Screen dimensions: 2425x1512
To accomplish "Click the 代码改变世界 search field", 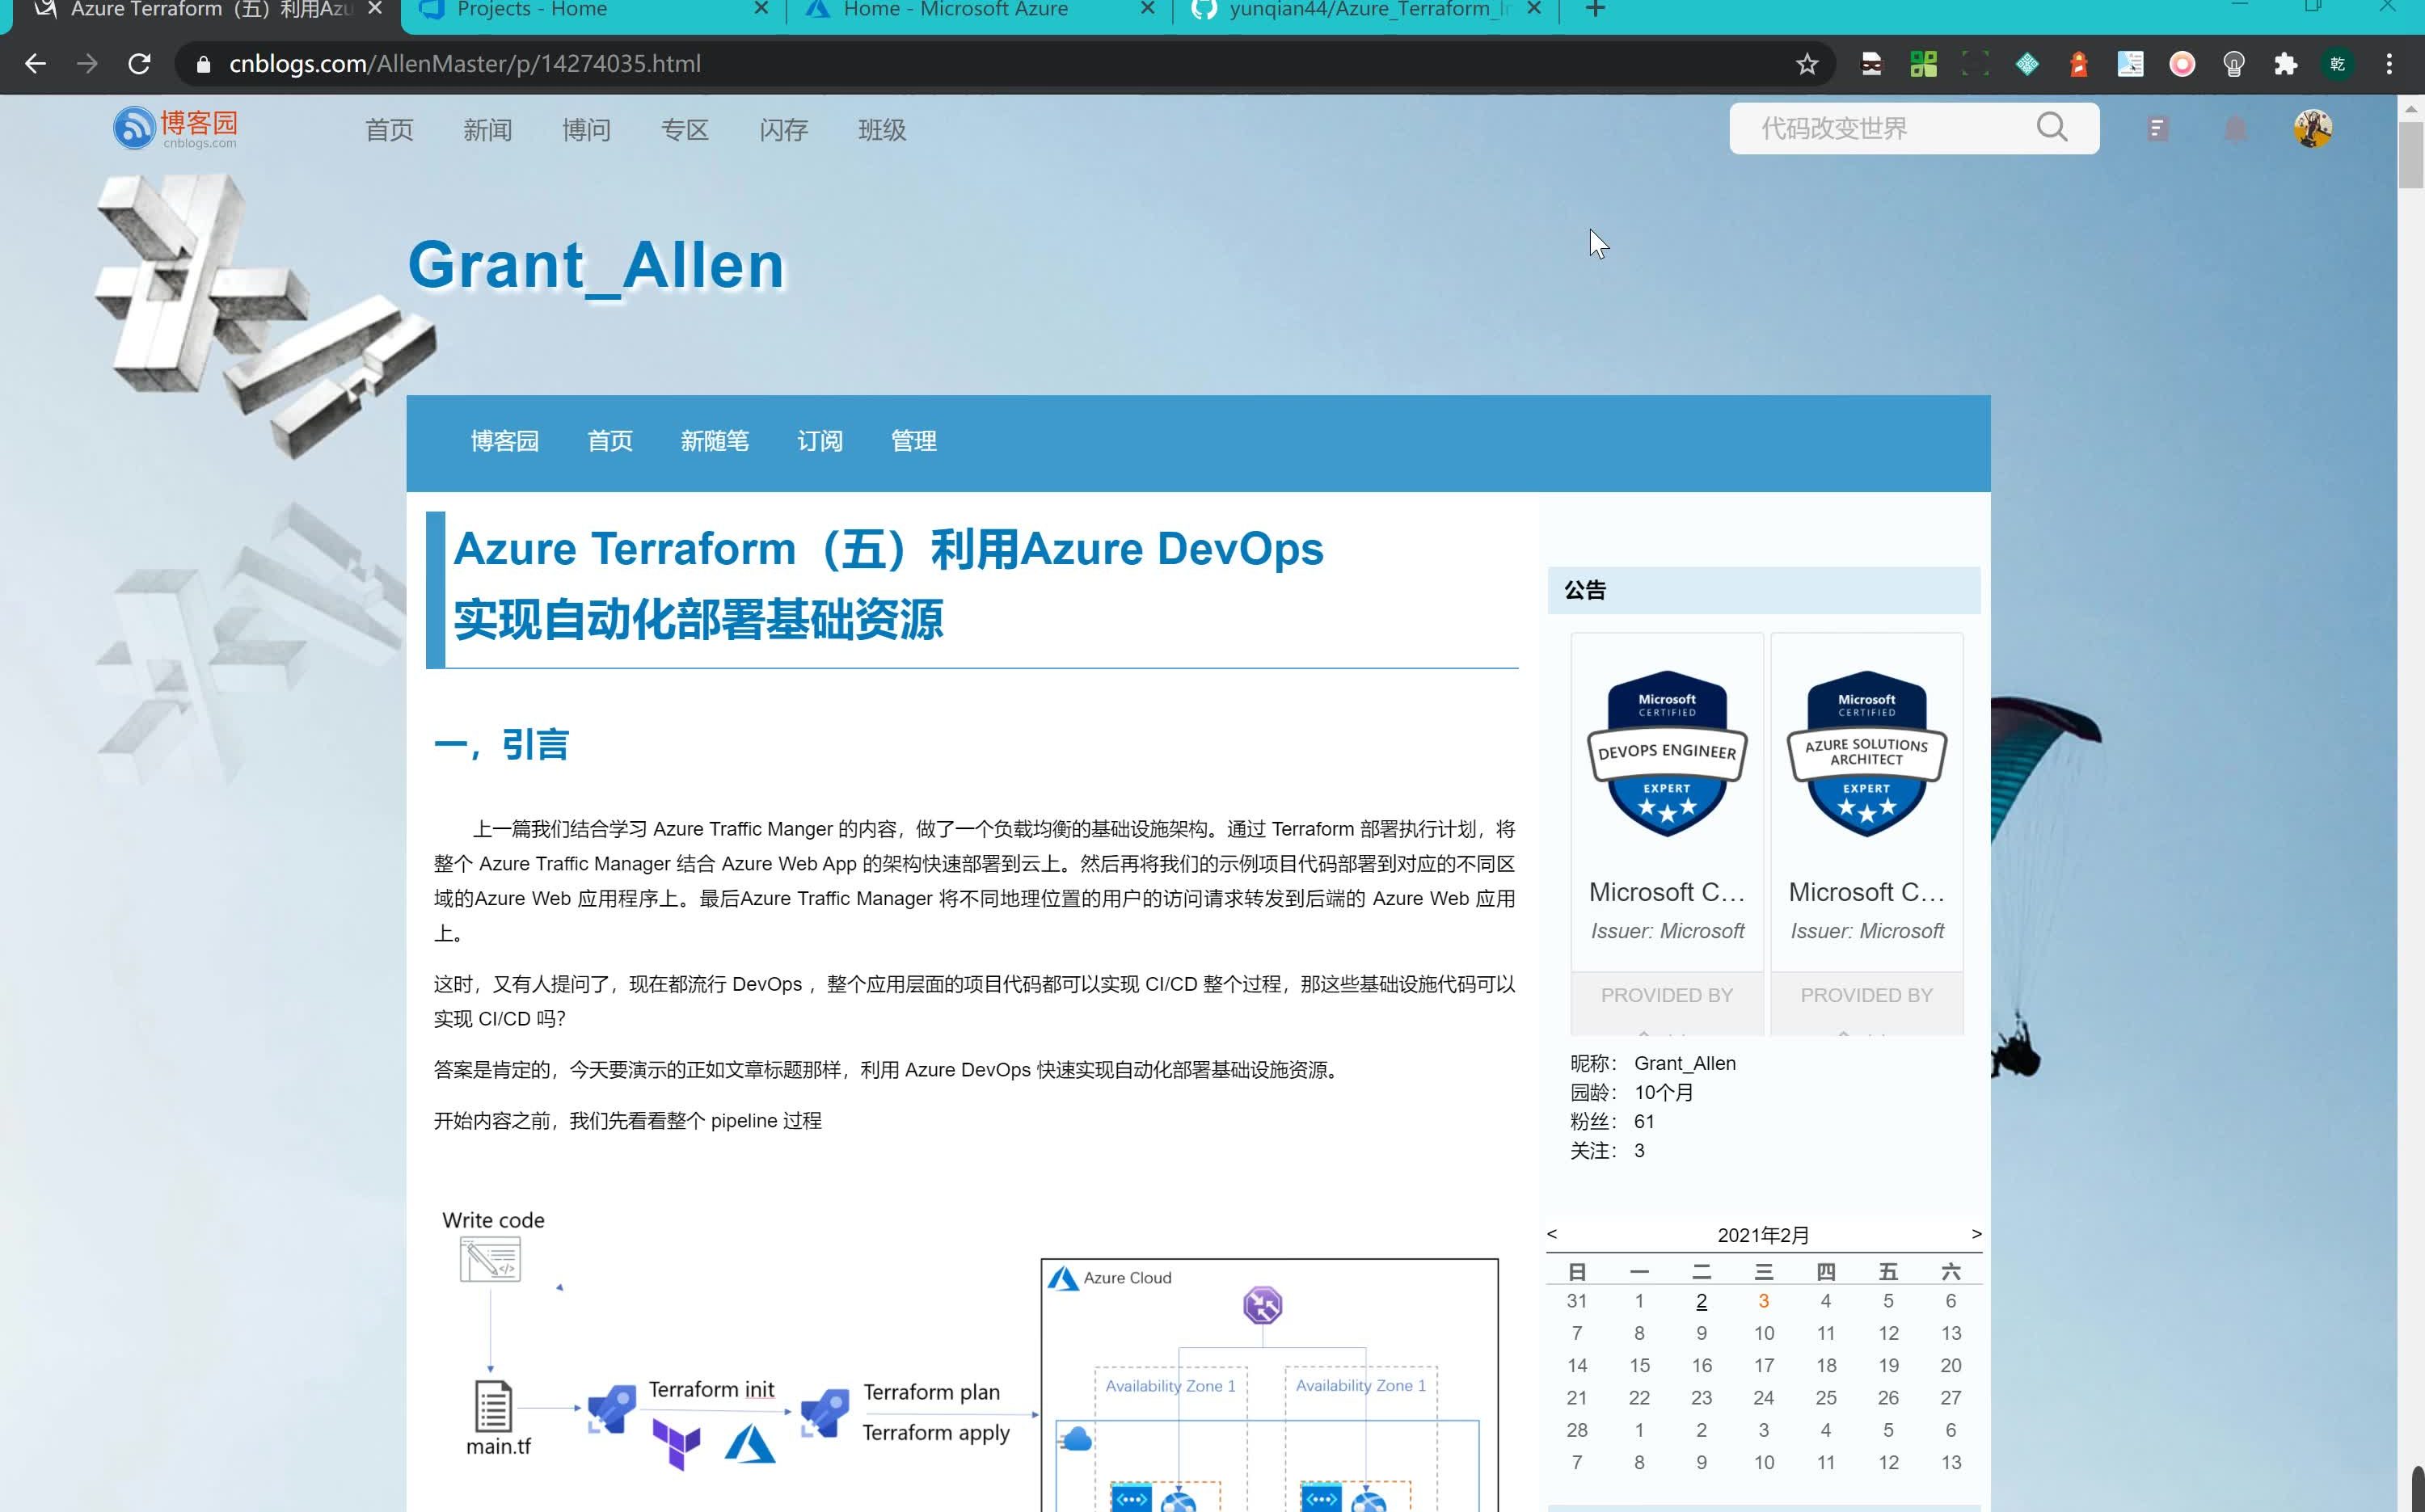I will tap(1880, 128).
